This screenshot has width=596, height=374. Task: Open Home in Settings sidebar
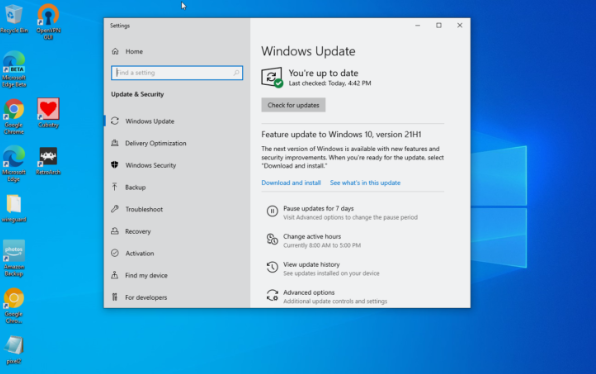pos(134,51)
